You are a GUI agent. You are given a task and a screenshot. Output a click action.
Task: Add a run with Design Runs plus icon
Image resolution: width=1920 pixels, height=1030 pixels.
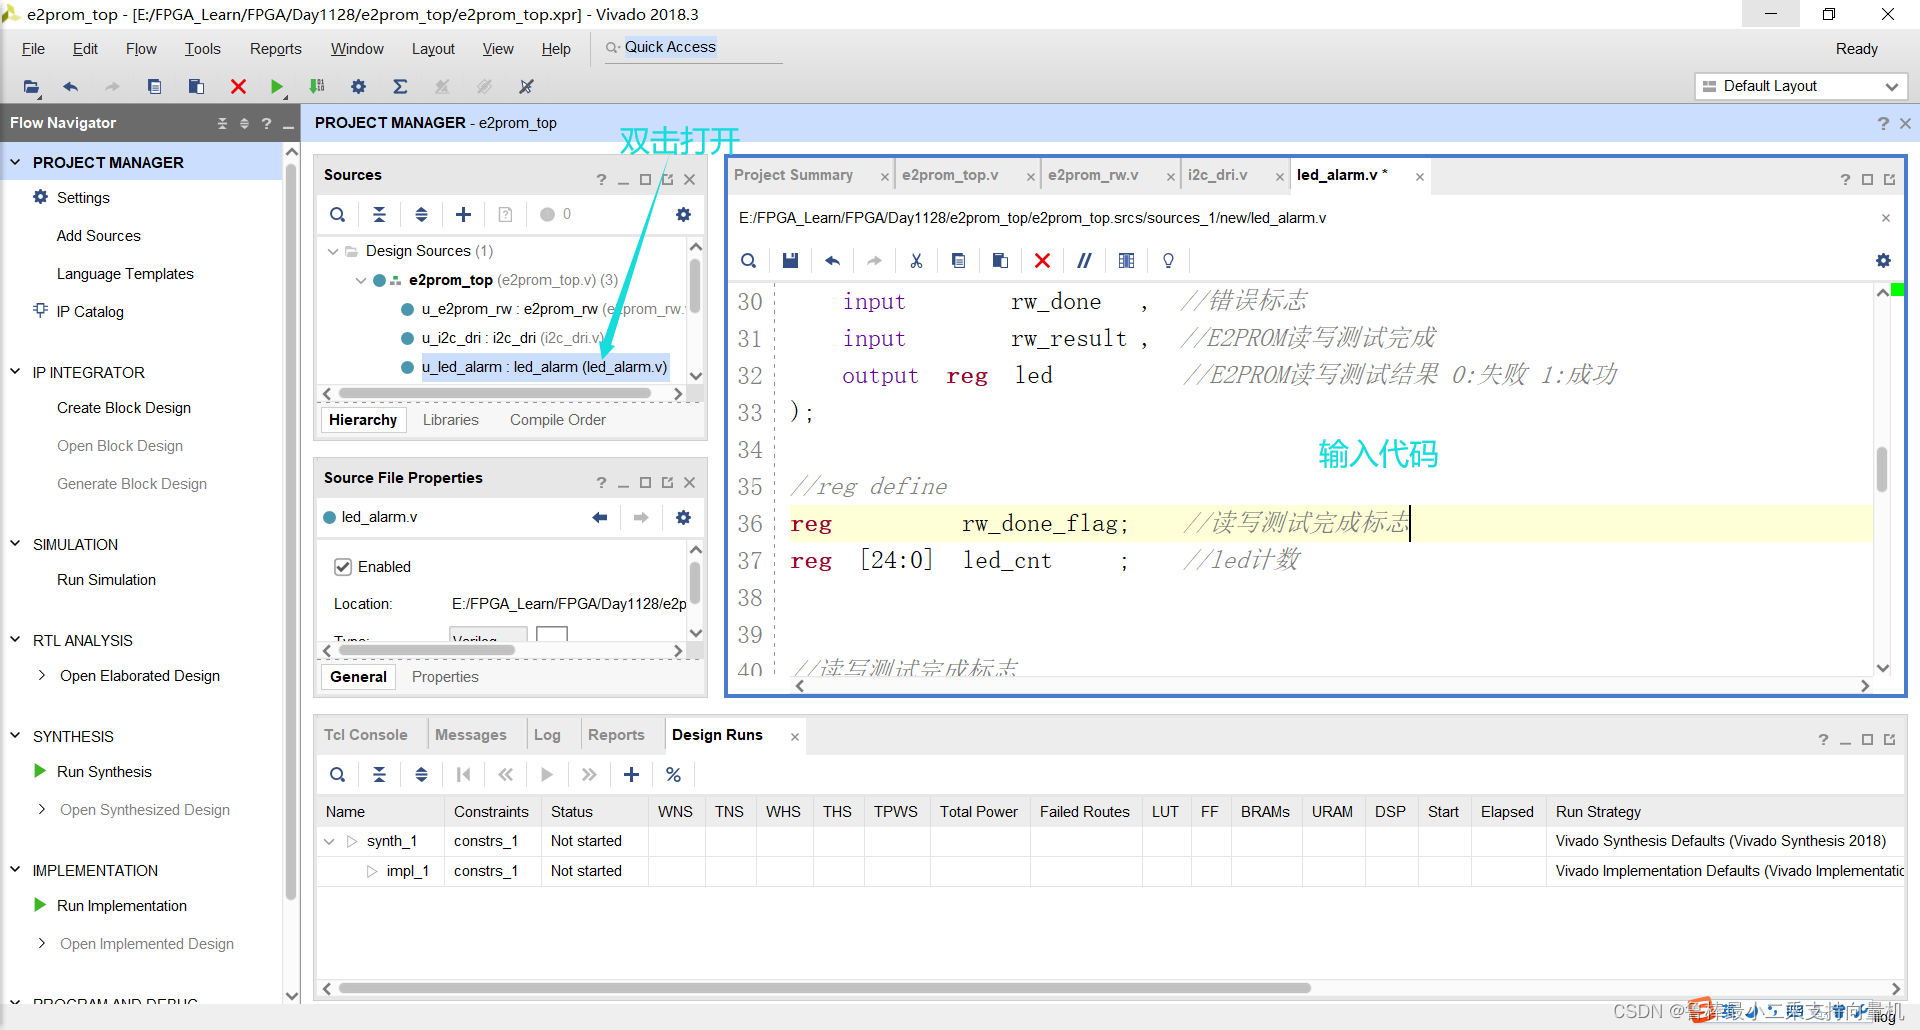click(631, 774)
